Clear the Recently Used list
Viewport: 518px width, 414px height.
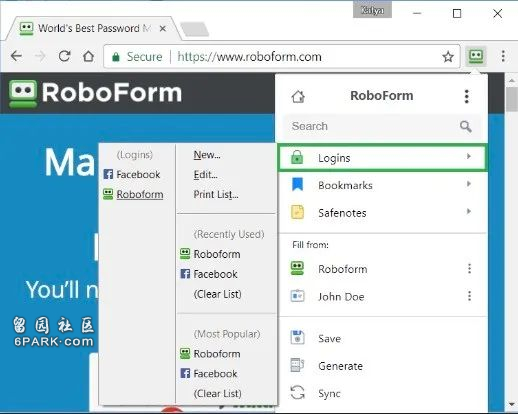coord(217,294)
